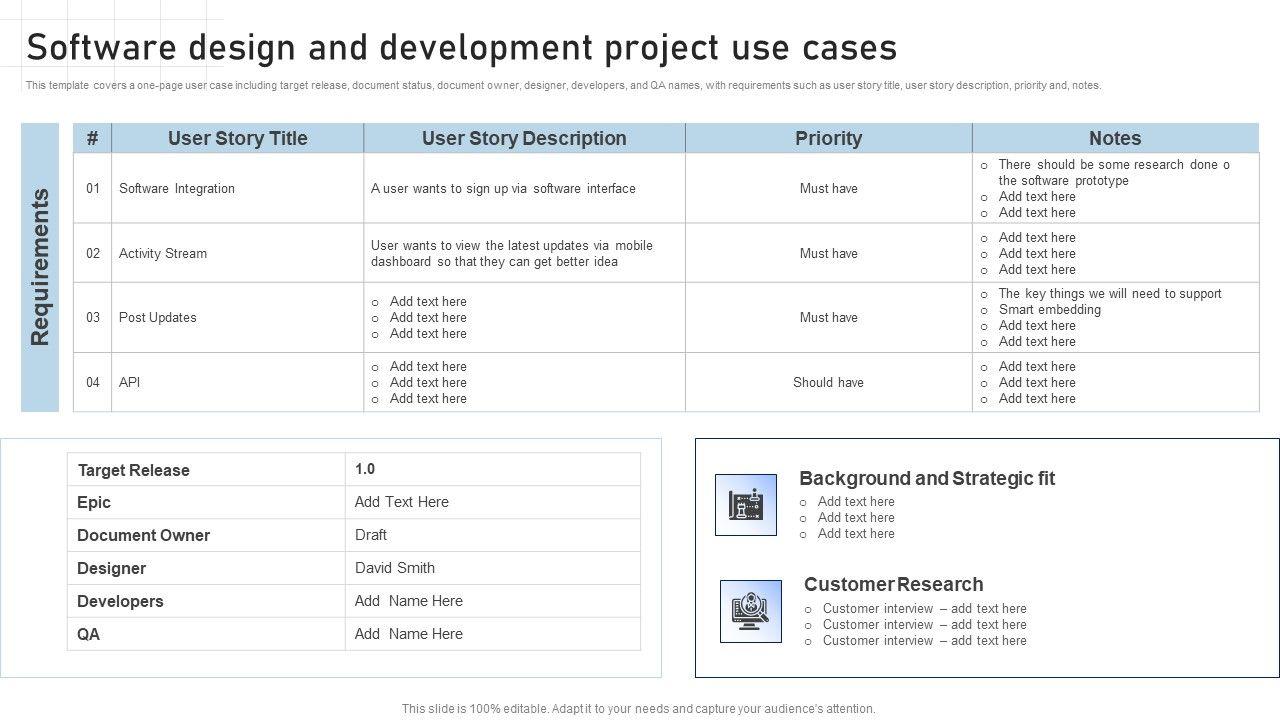The width and height of the screenshot is (1280, 720).
Task: Select the Customer Research heading
Action: tap(893, 584)
